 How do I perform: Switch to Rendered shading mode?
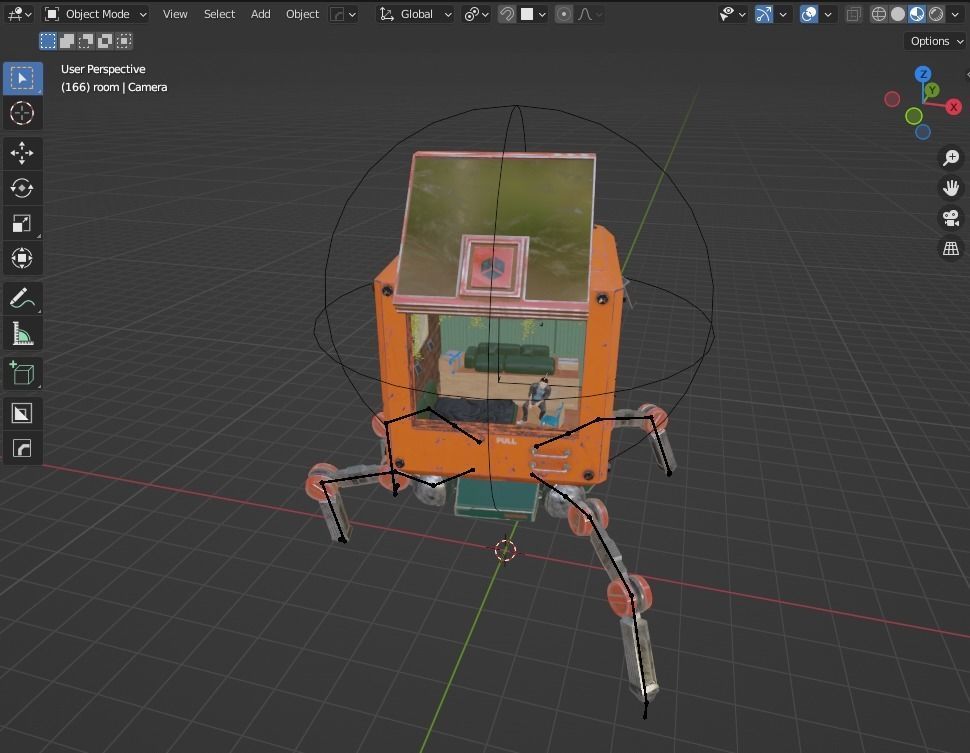[x=936, y=14]
